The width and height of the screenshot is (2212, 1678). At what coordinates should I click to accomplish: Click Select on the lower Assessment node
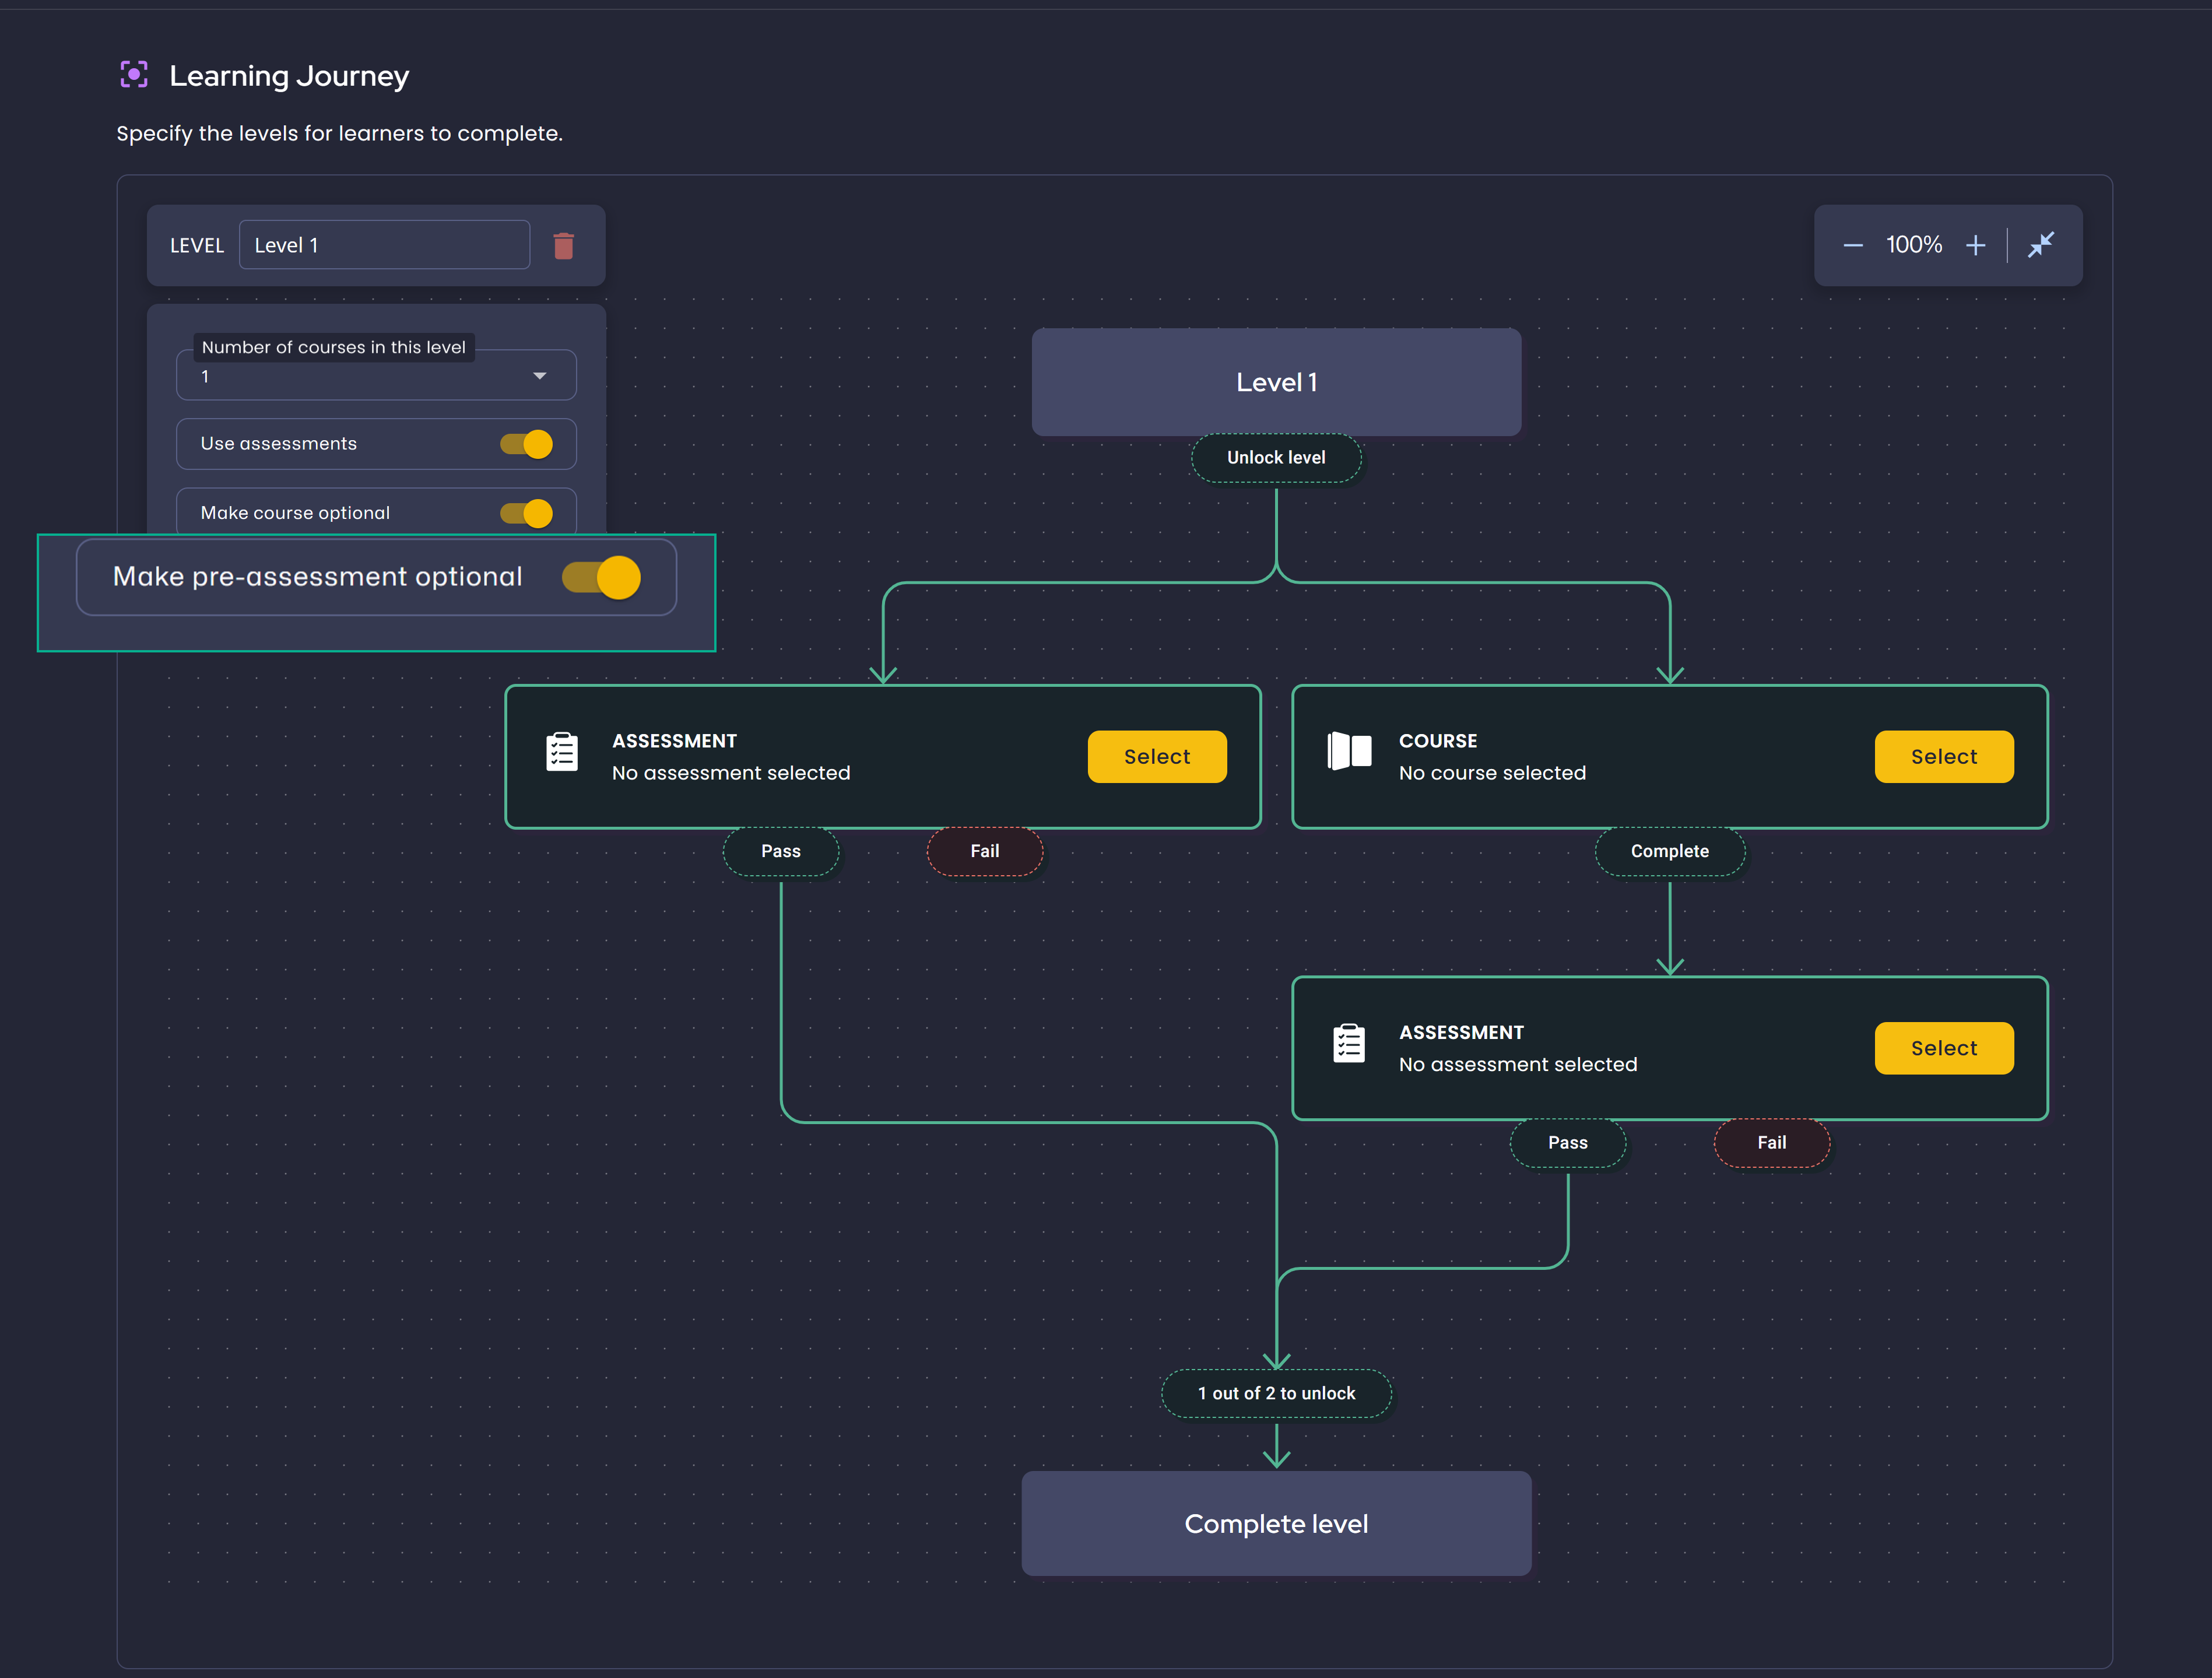click(x=1943, y=1048)
